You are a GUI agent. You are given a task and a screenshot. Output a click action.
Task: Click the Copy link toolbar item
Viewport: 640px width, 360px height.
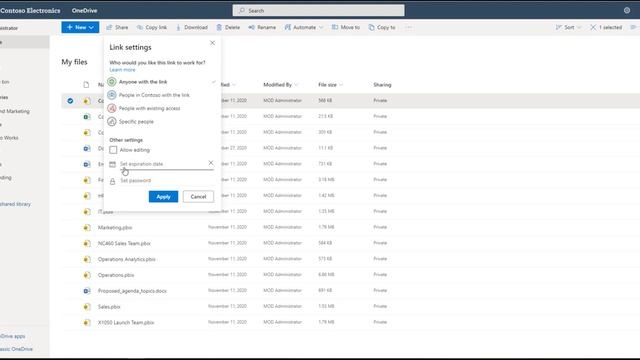[152, 27]
